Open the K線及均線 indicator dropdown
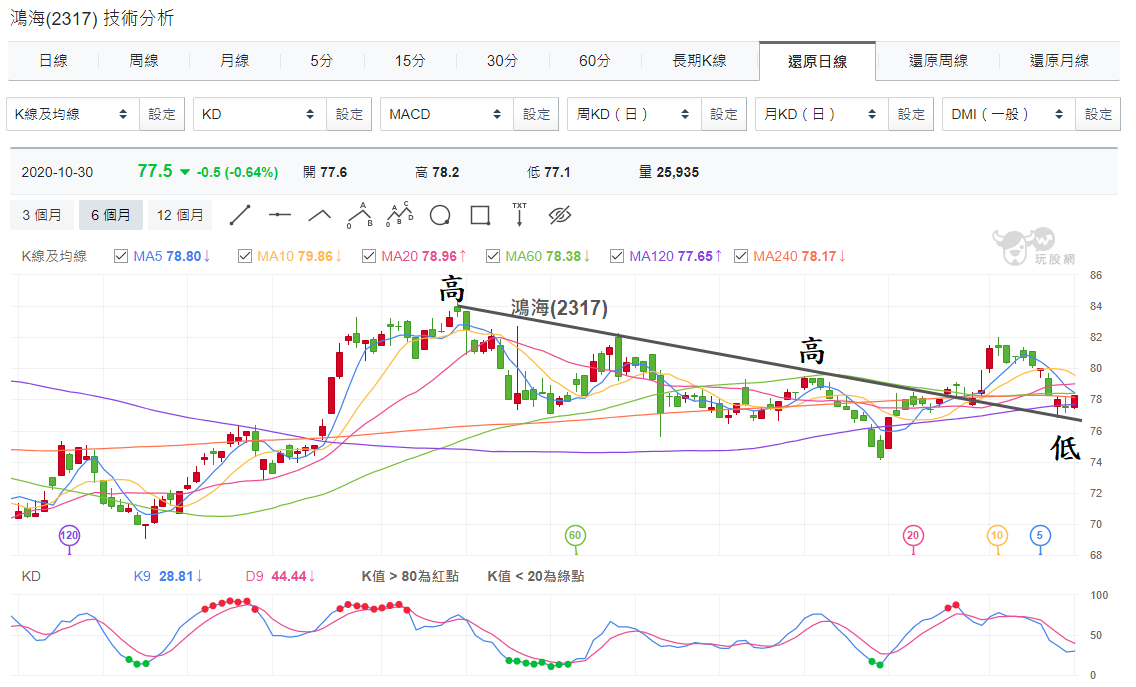The height and width of the screenshot is (687, 1136). [72, 114]
